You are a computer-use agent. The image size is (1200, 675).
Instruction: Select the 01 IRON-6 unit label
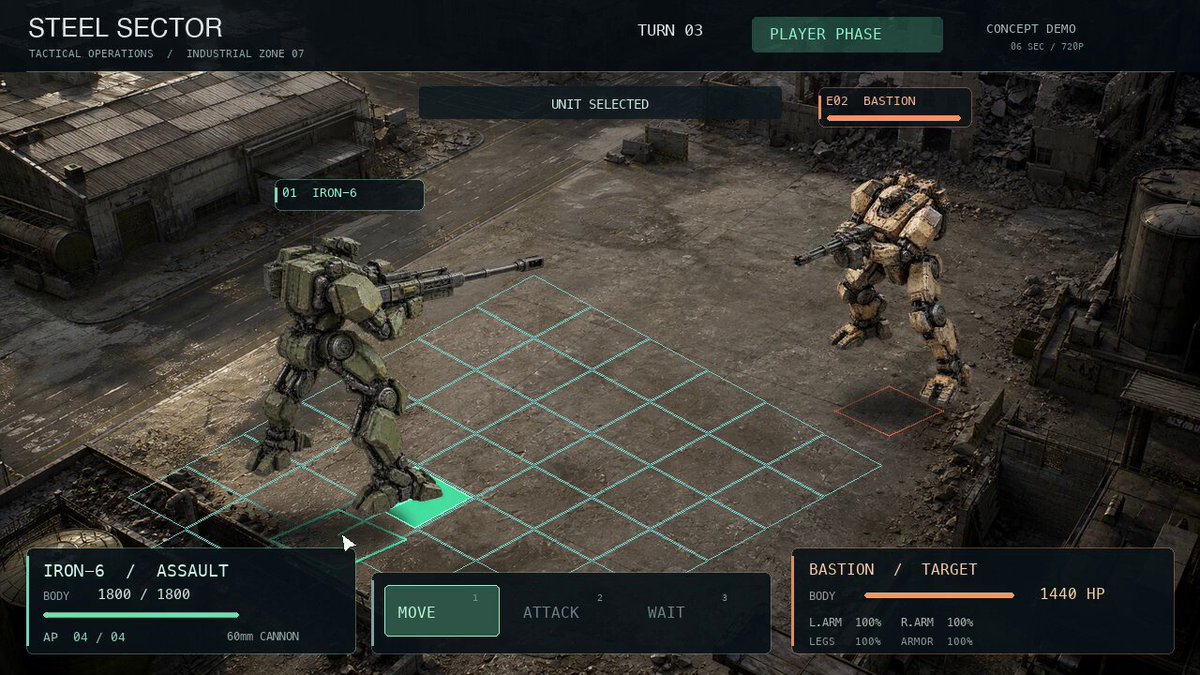[x=349, y=194]
